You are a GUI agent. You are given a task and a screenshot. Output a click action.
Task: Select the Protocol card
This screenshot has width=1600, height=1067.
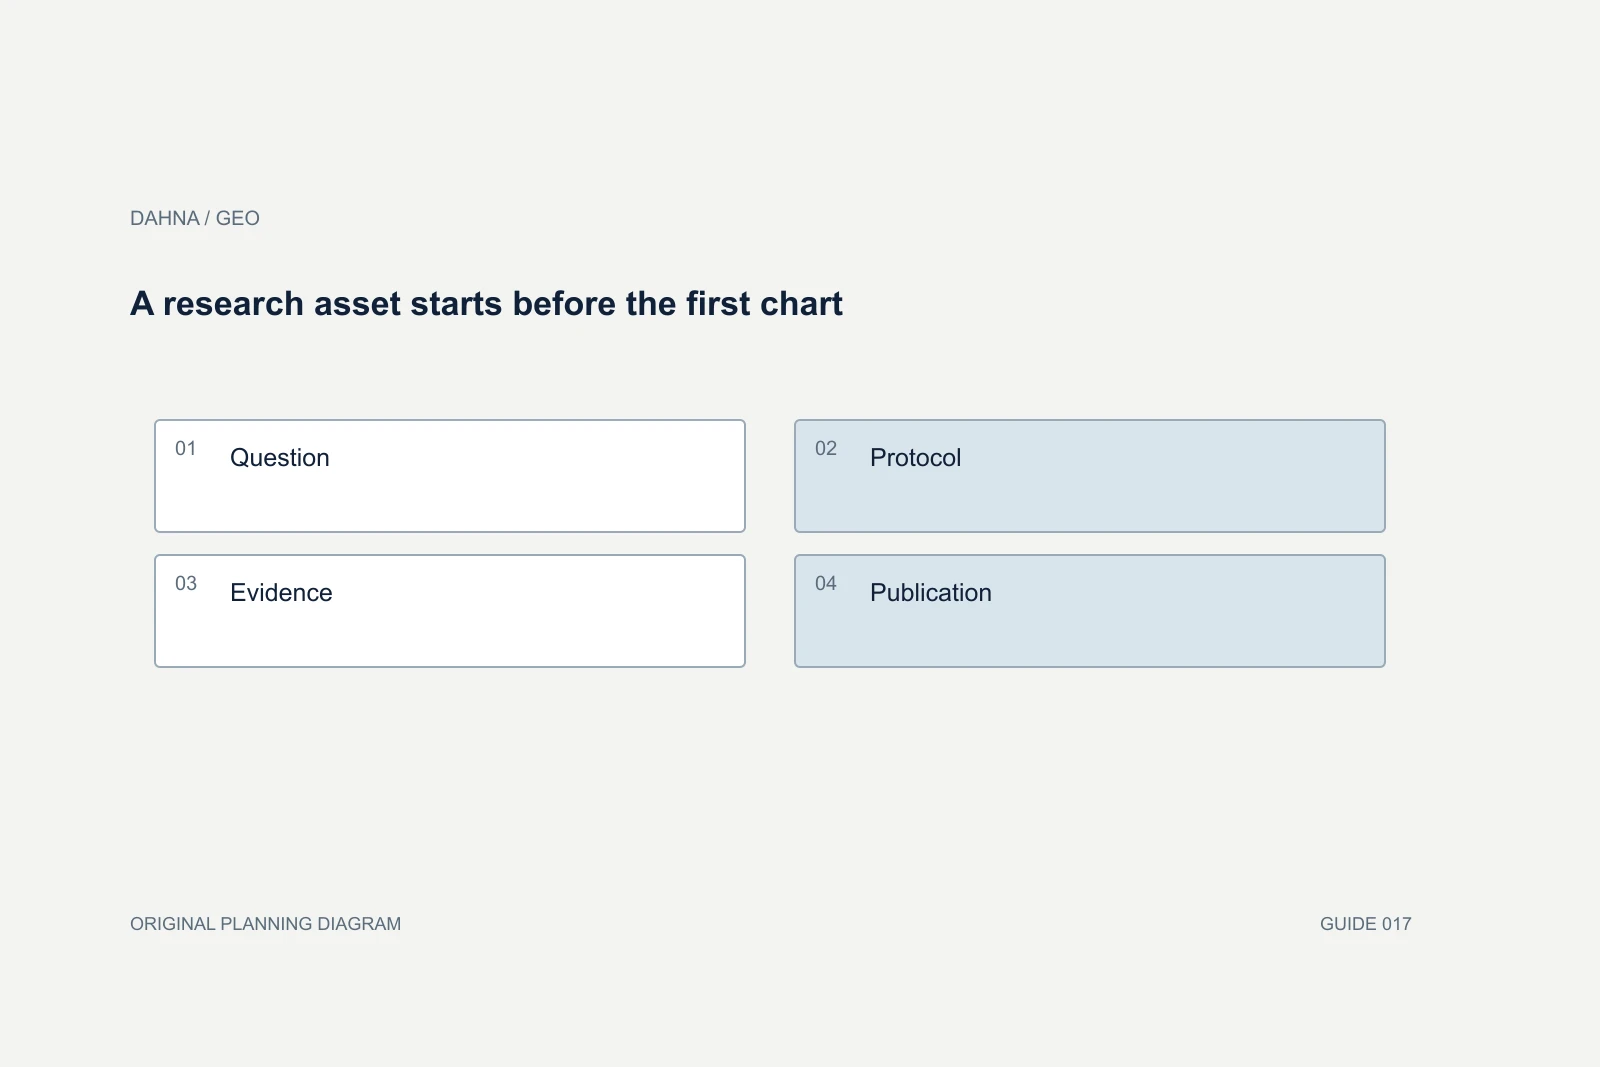[x=1090, y=476]
